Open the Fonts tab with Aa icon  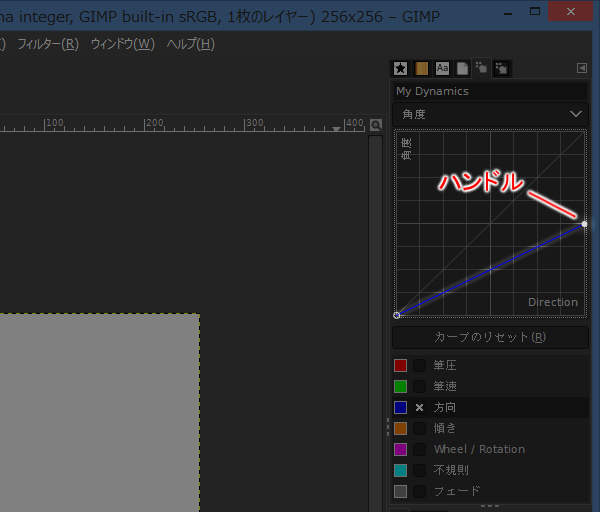tap(442, 69)
